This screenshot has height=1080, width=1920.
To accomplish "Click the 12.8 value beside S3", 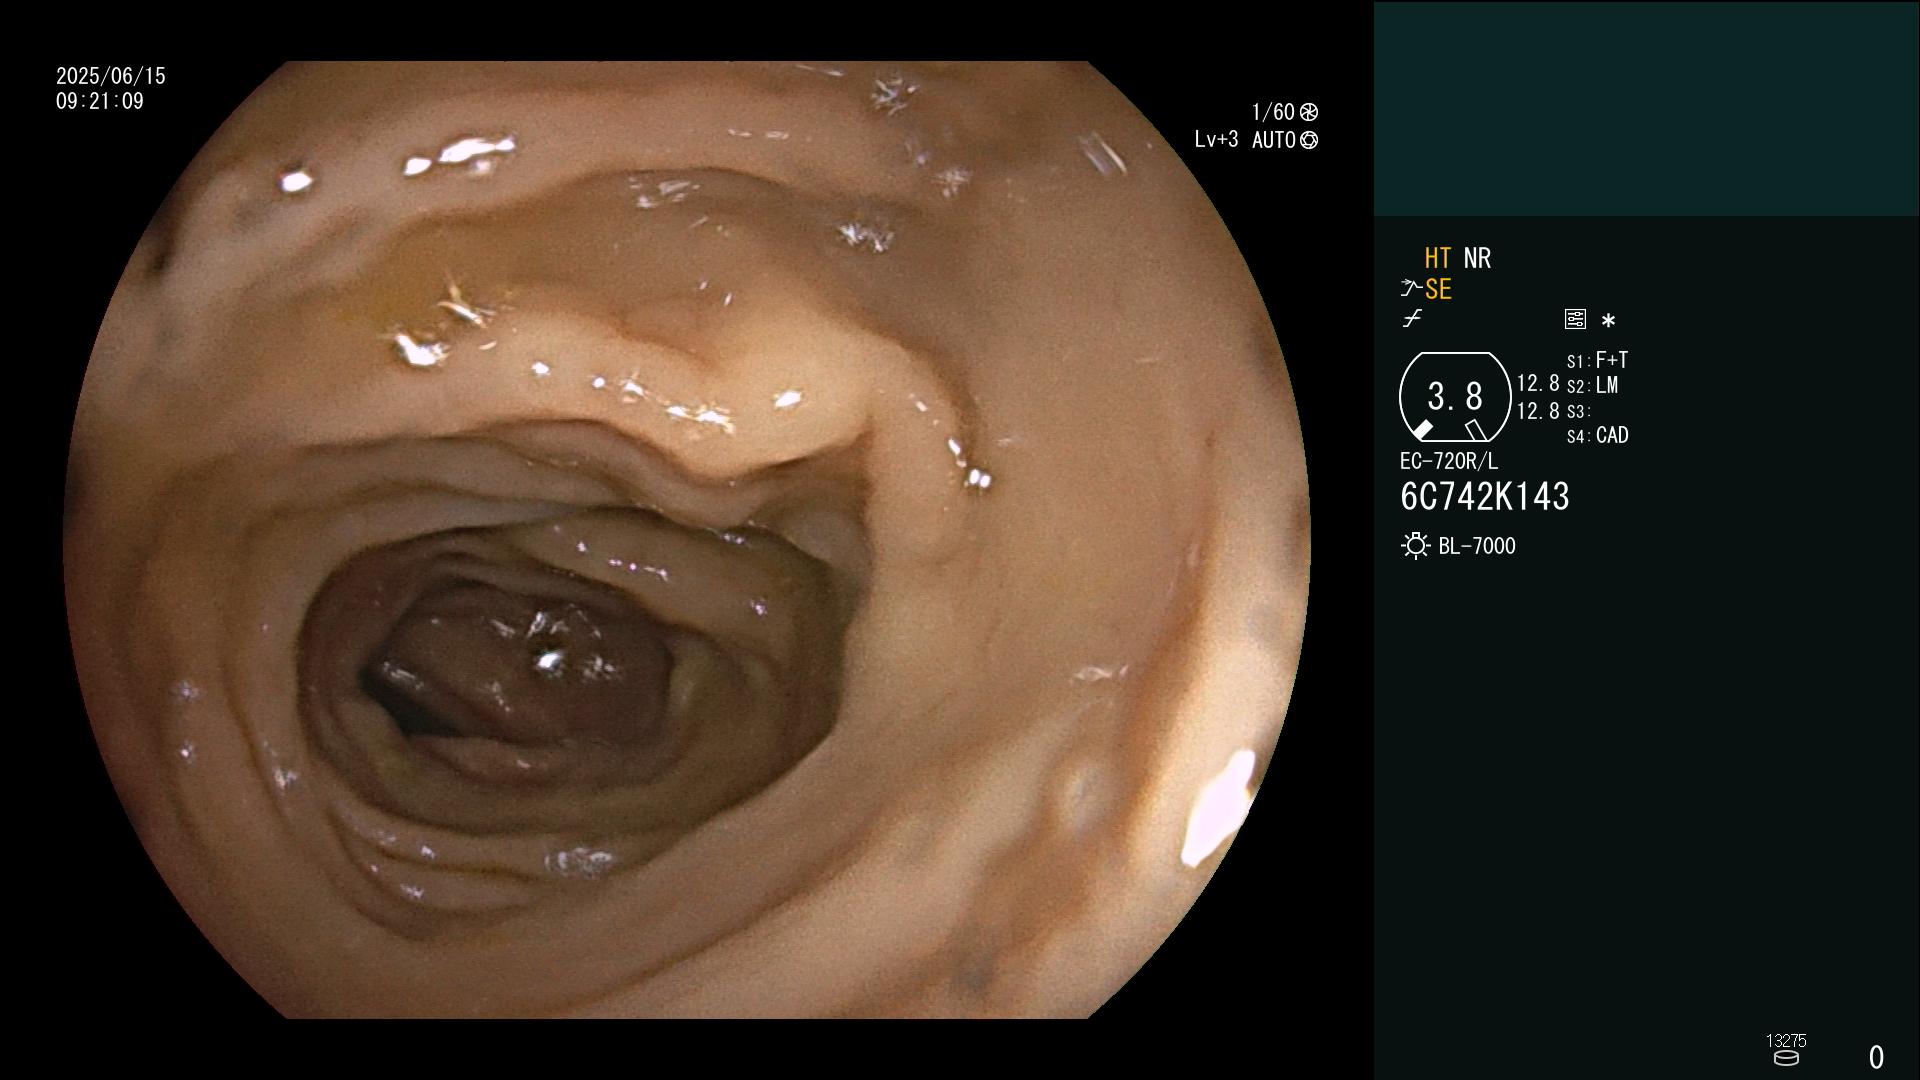I will click(x=1538, y=410).
